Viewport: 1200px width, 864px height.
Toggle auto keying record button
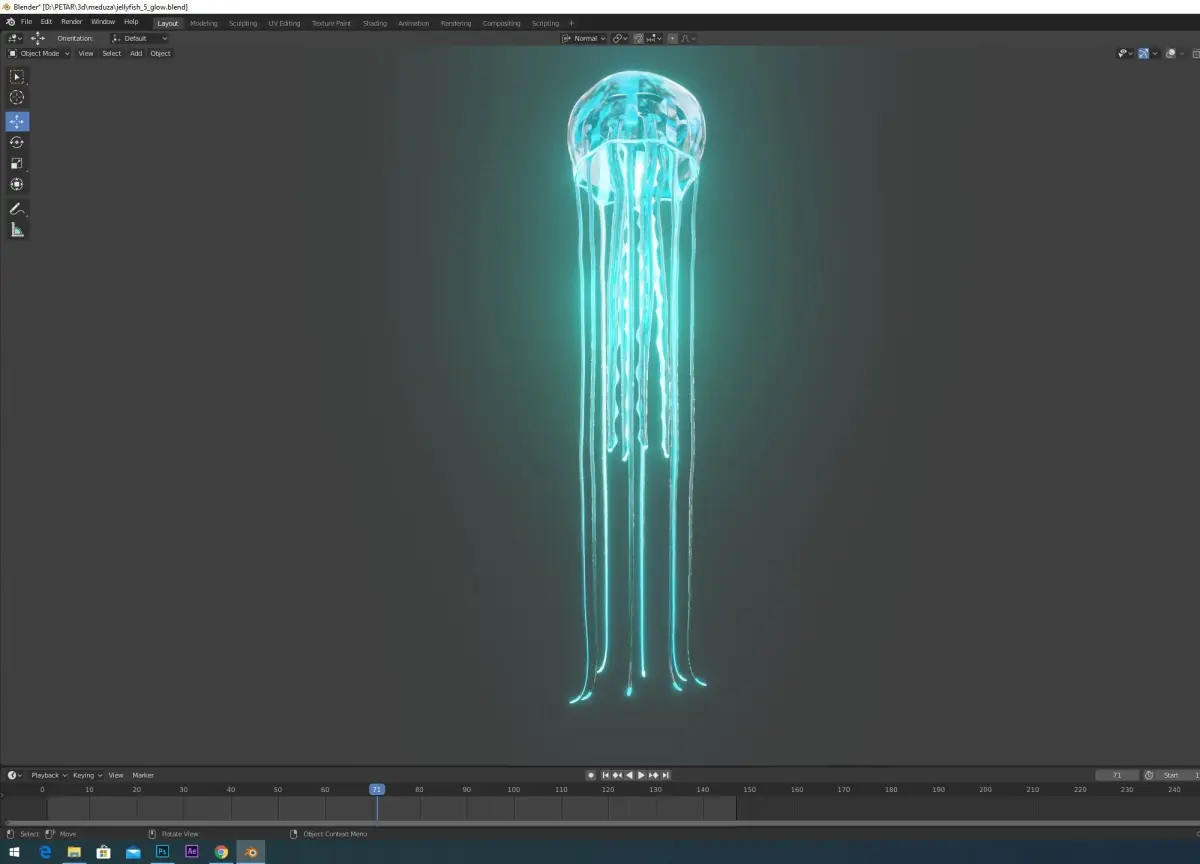pos(591,775)
